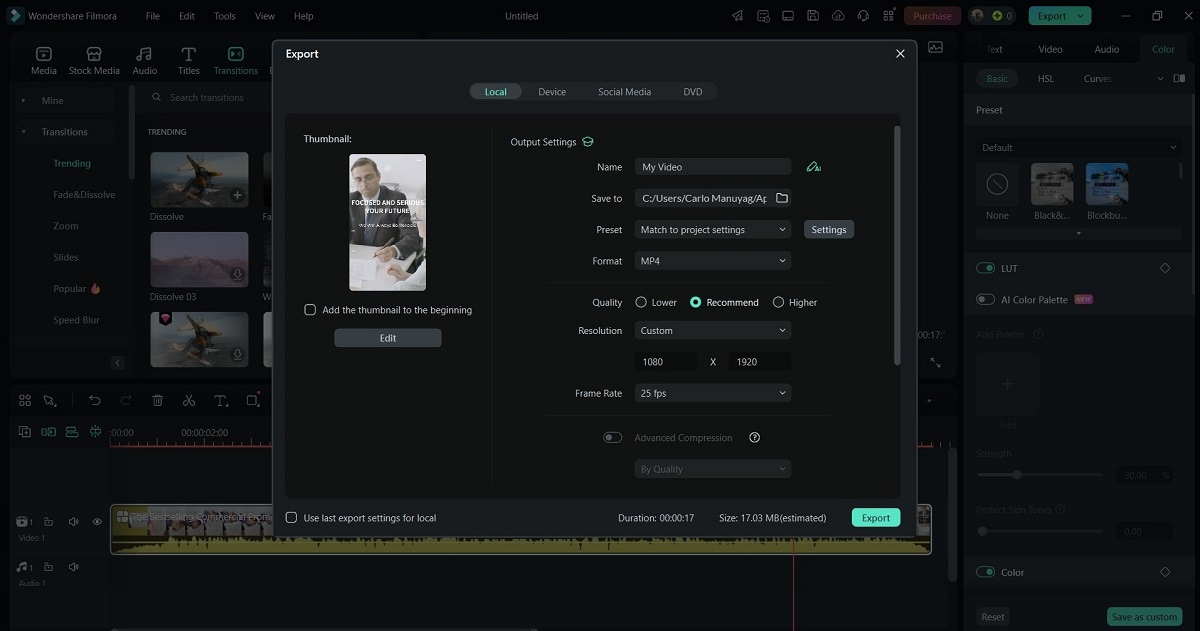
Task: Switch to the DVD export tab
Action: coord(693,92)
